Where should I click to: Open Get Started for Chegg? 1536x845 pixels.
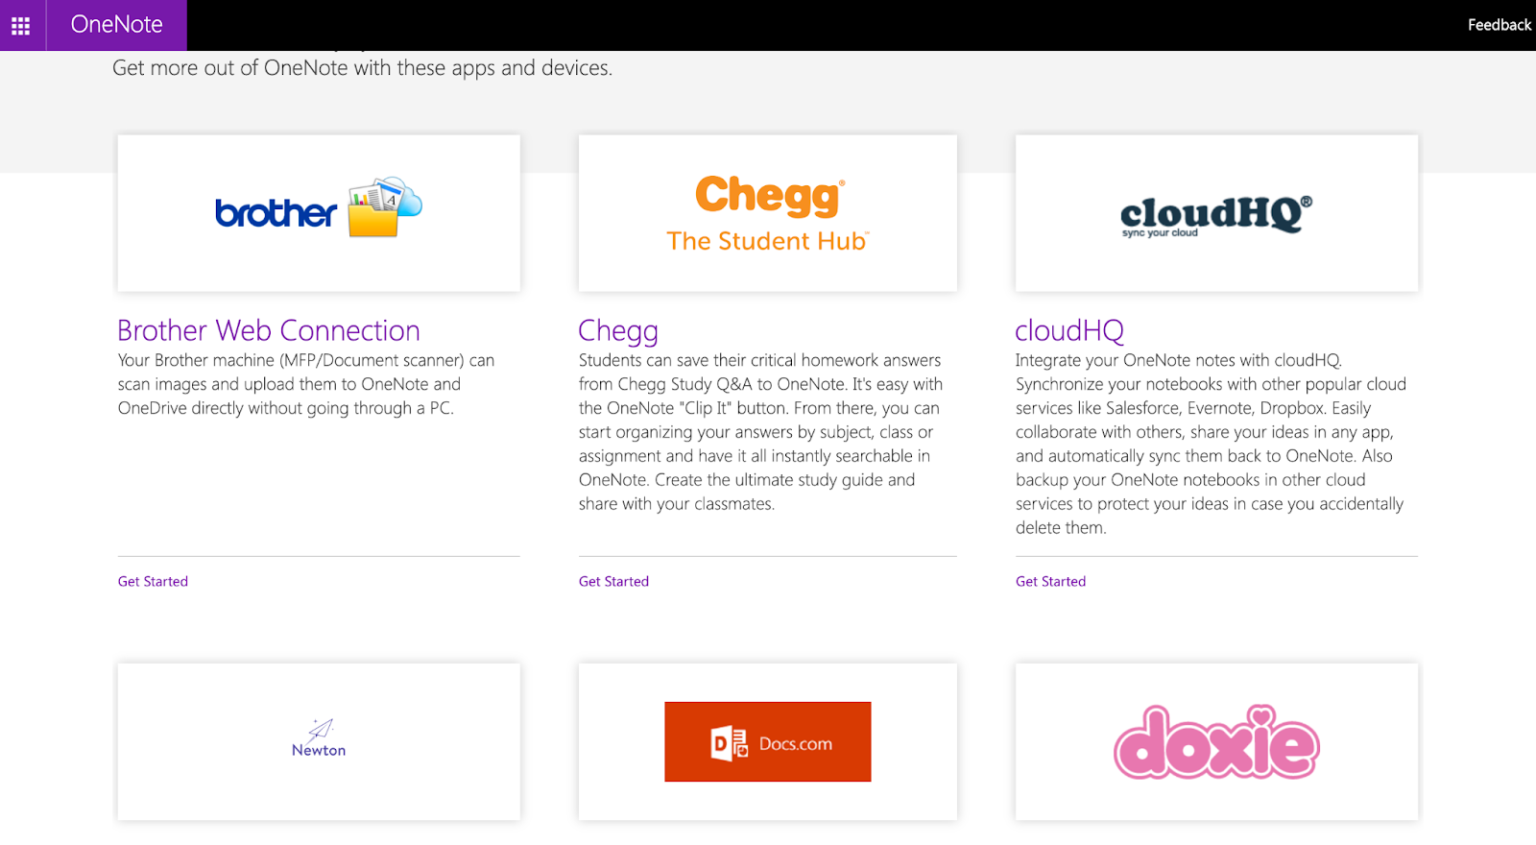(613, 581)
